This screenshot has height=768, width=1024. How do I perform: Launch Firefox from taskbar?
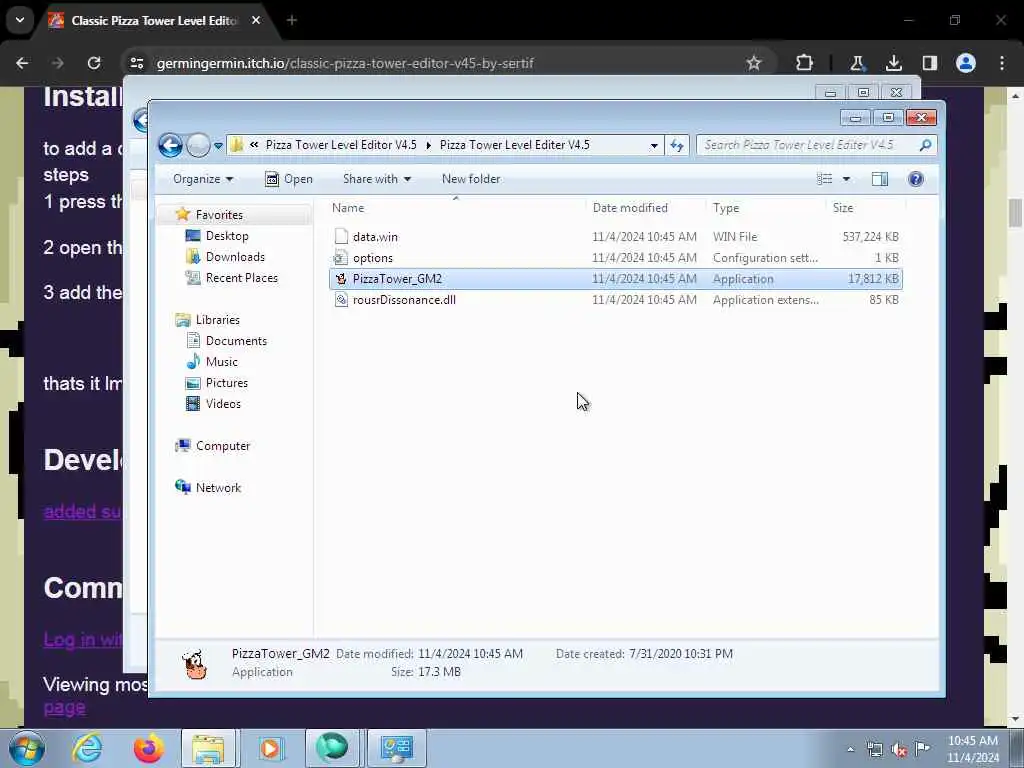click(x=148, y=748)
